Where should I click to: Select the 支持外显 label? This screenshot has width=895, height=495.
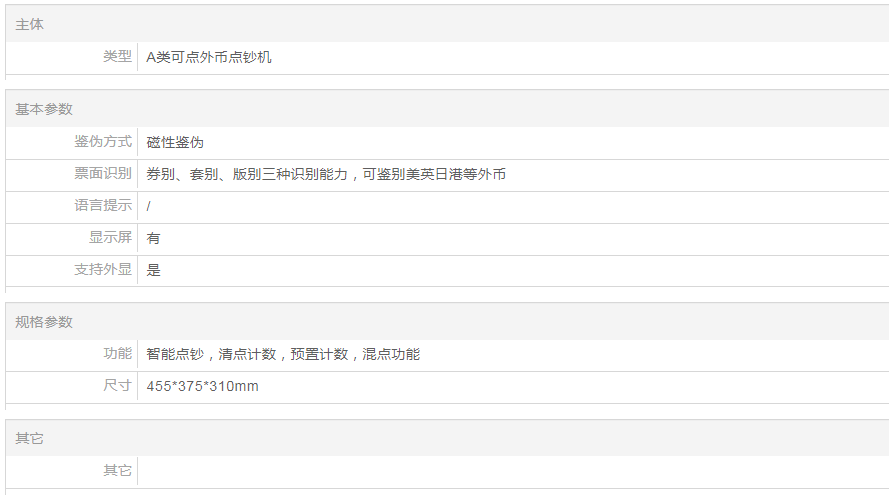103,270
